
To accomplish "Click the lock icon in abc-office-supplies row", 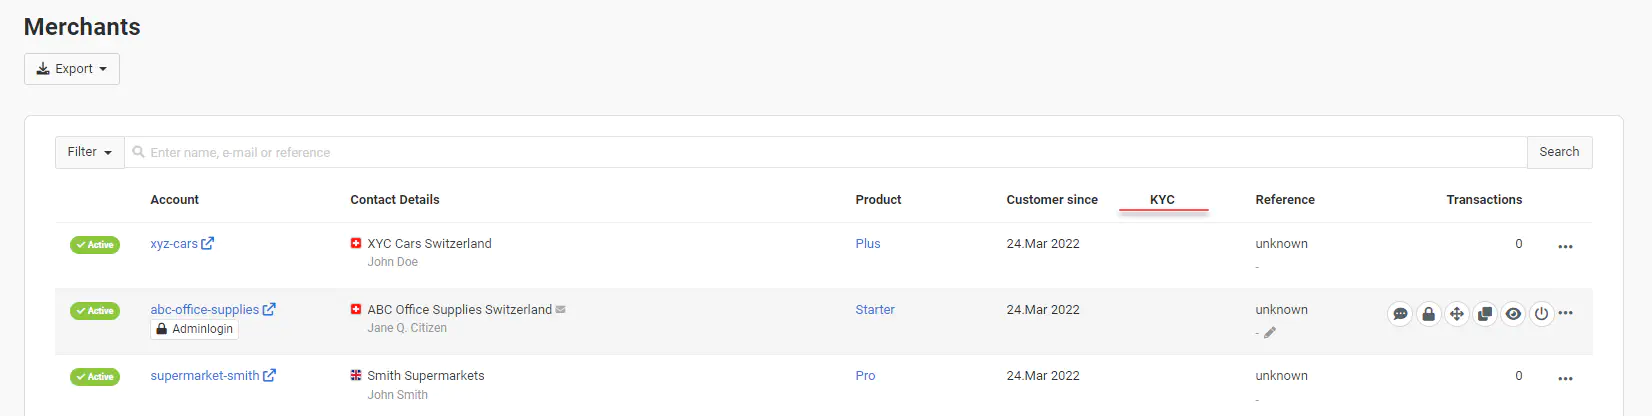I will click(x=1428, y=314).
